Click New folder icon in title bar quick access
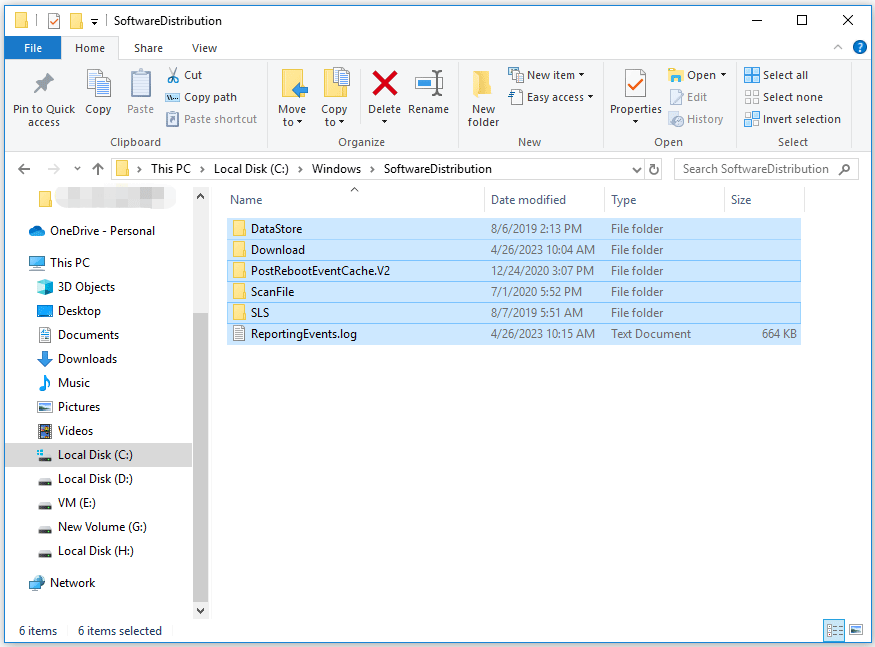875x647 pixels. click(x=76, y=21)
